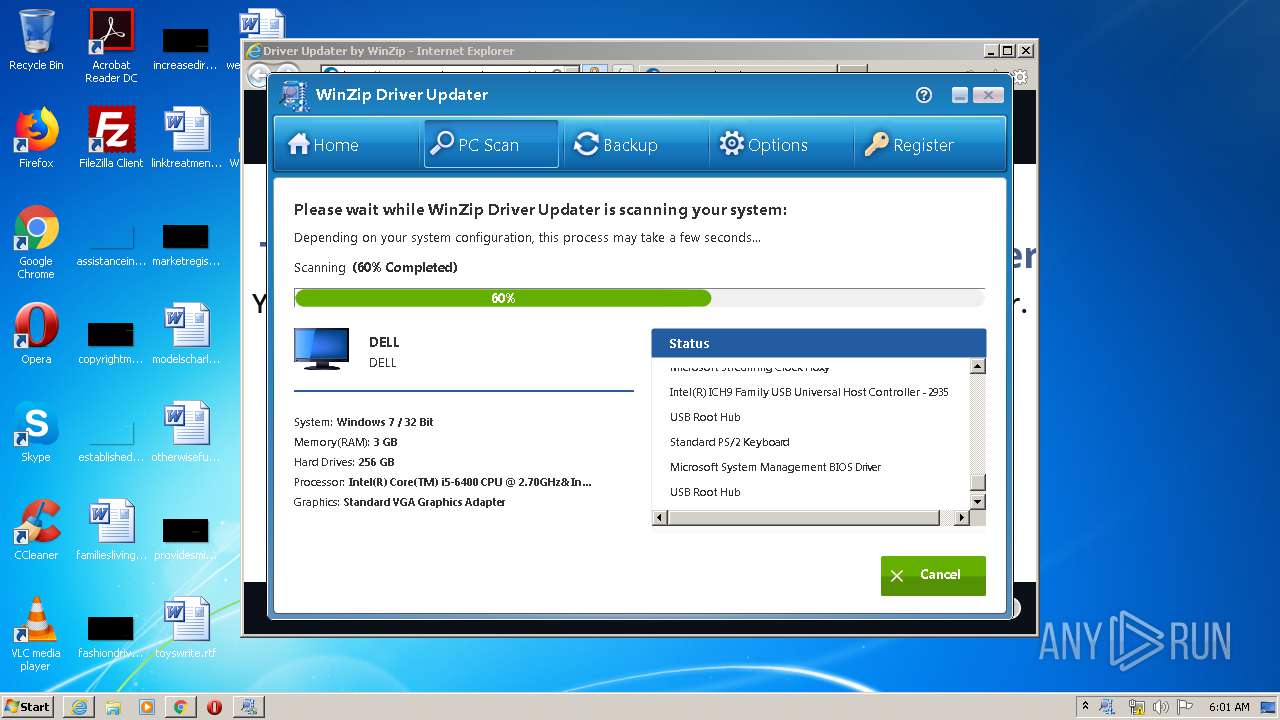Maximize the Internet Explorer window

point(1007,51)
